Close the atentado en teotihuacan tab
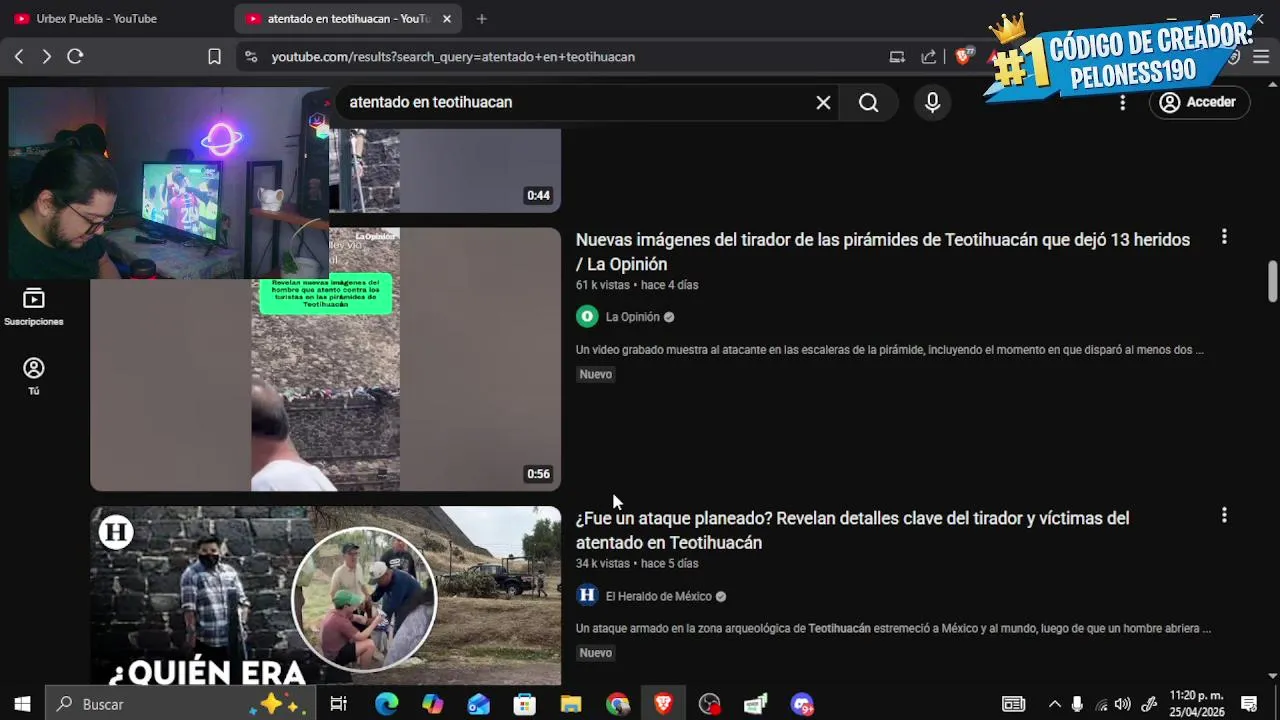 point(447,18)
